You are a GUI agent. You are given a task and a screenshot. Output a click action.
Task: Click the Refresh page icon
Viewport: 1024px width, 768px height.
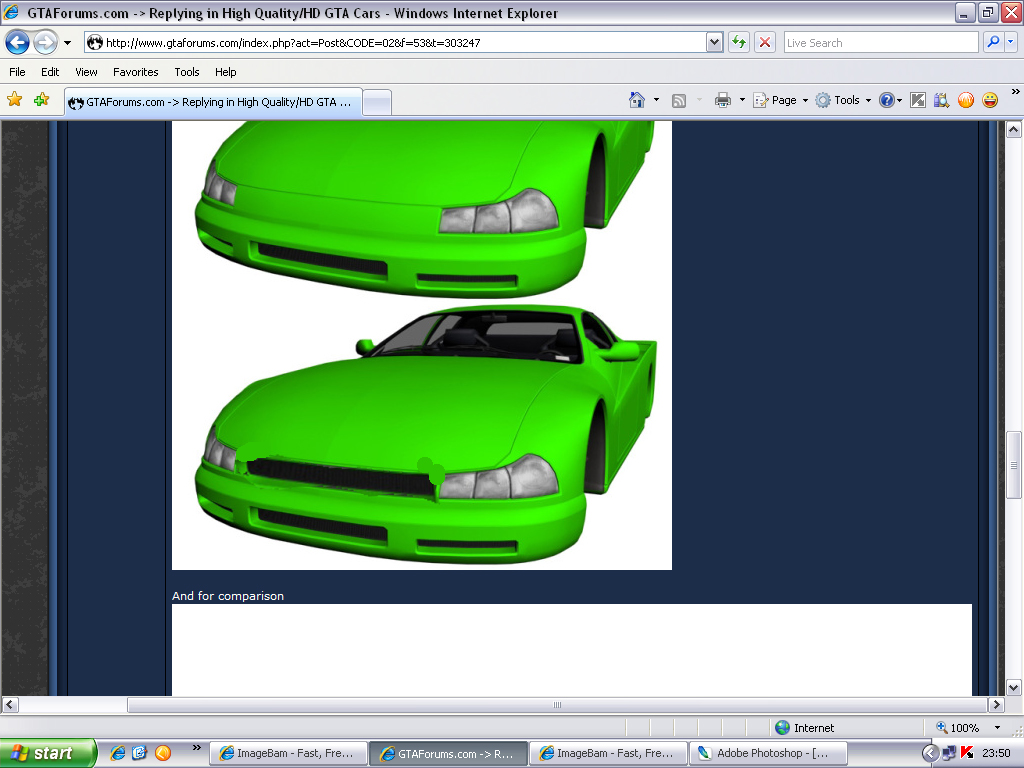click(x=739, y=42)
